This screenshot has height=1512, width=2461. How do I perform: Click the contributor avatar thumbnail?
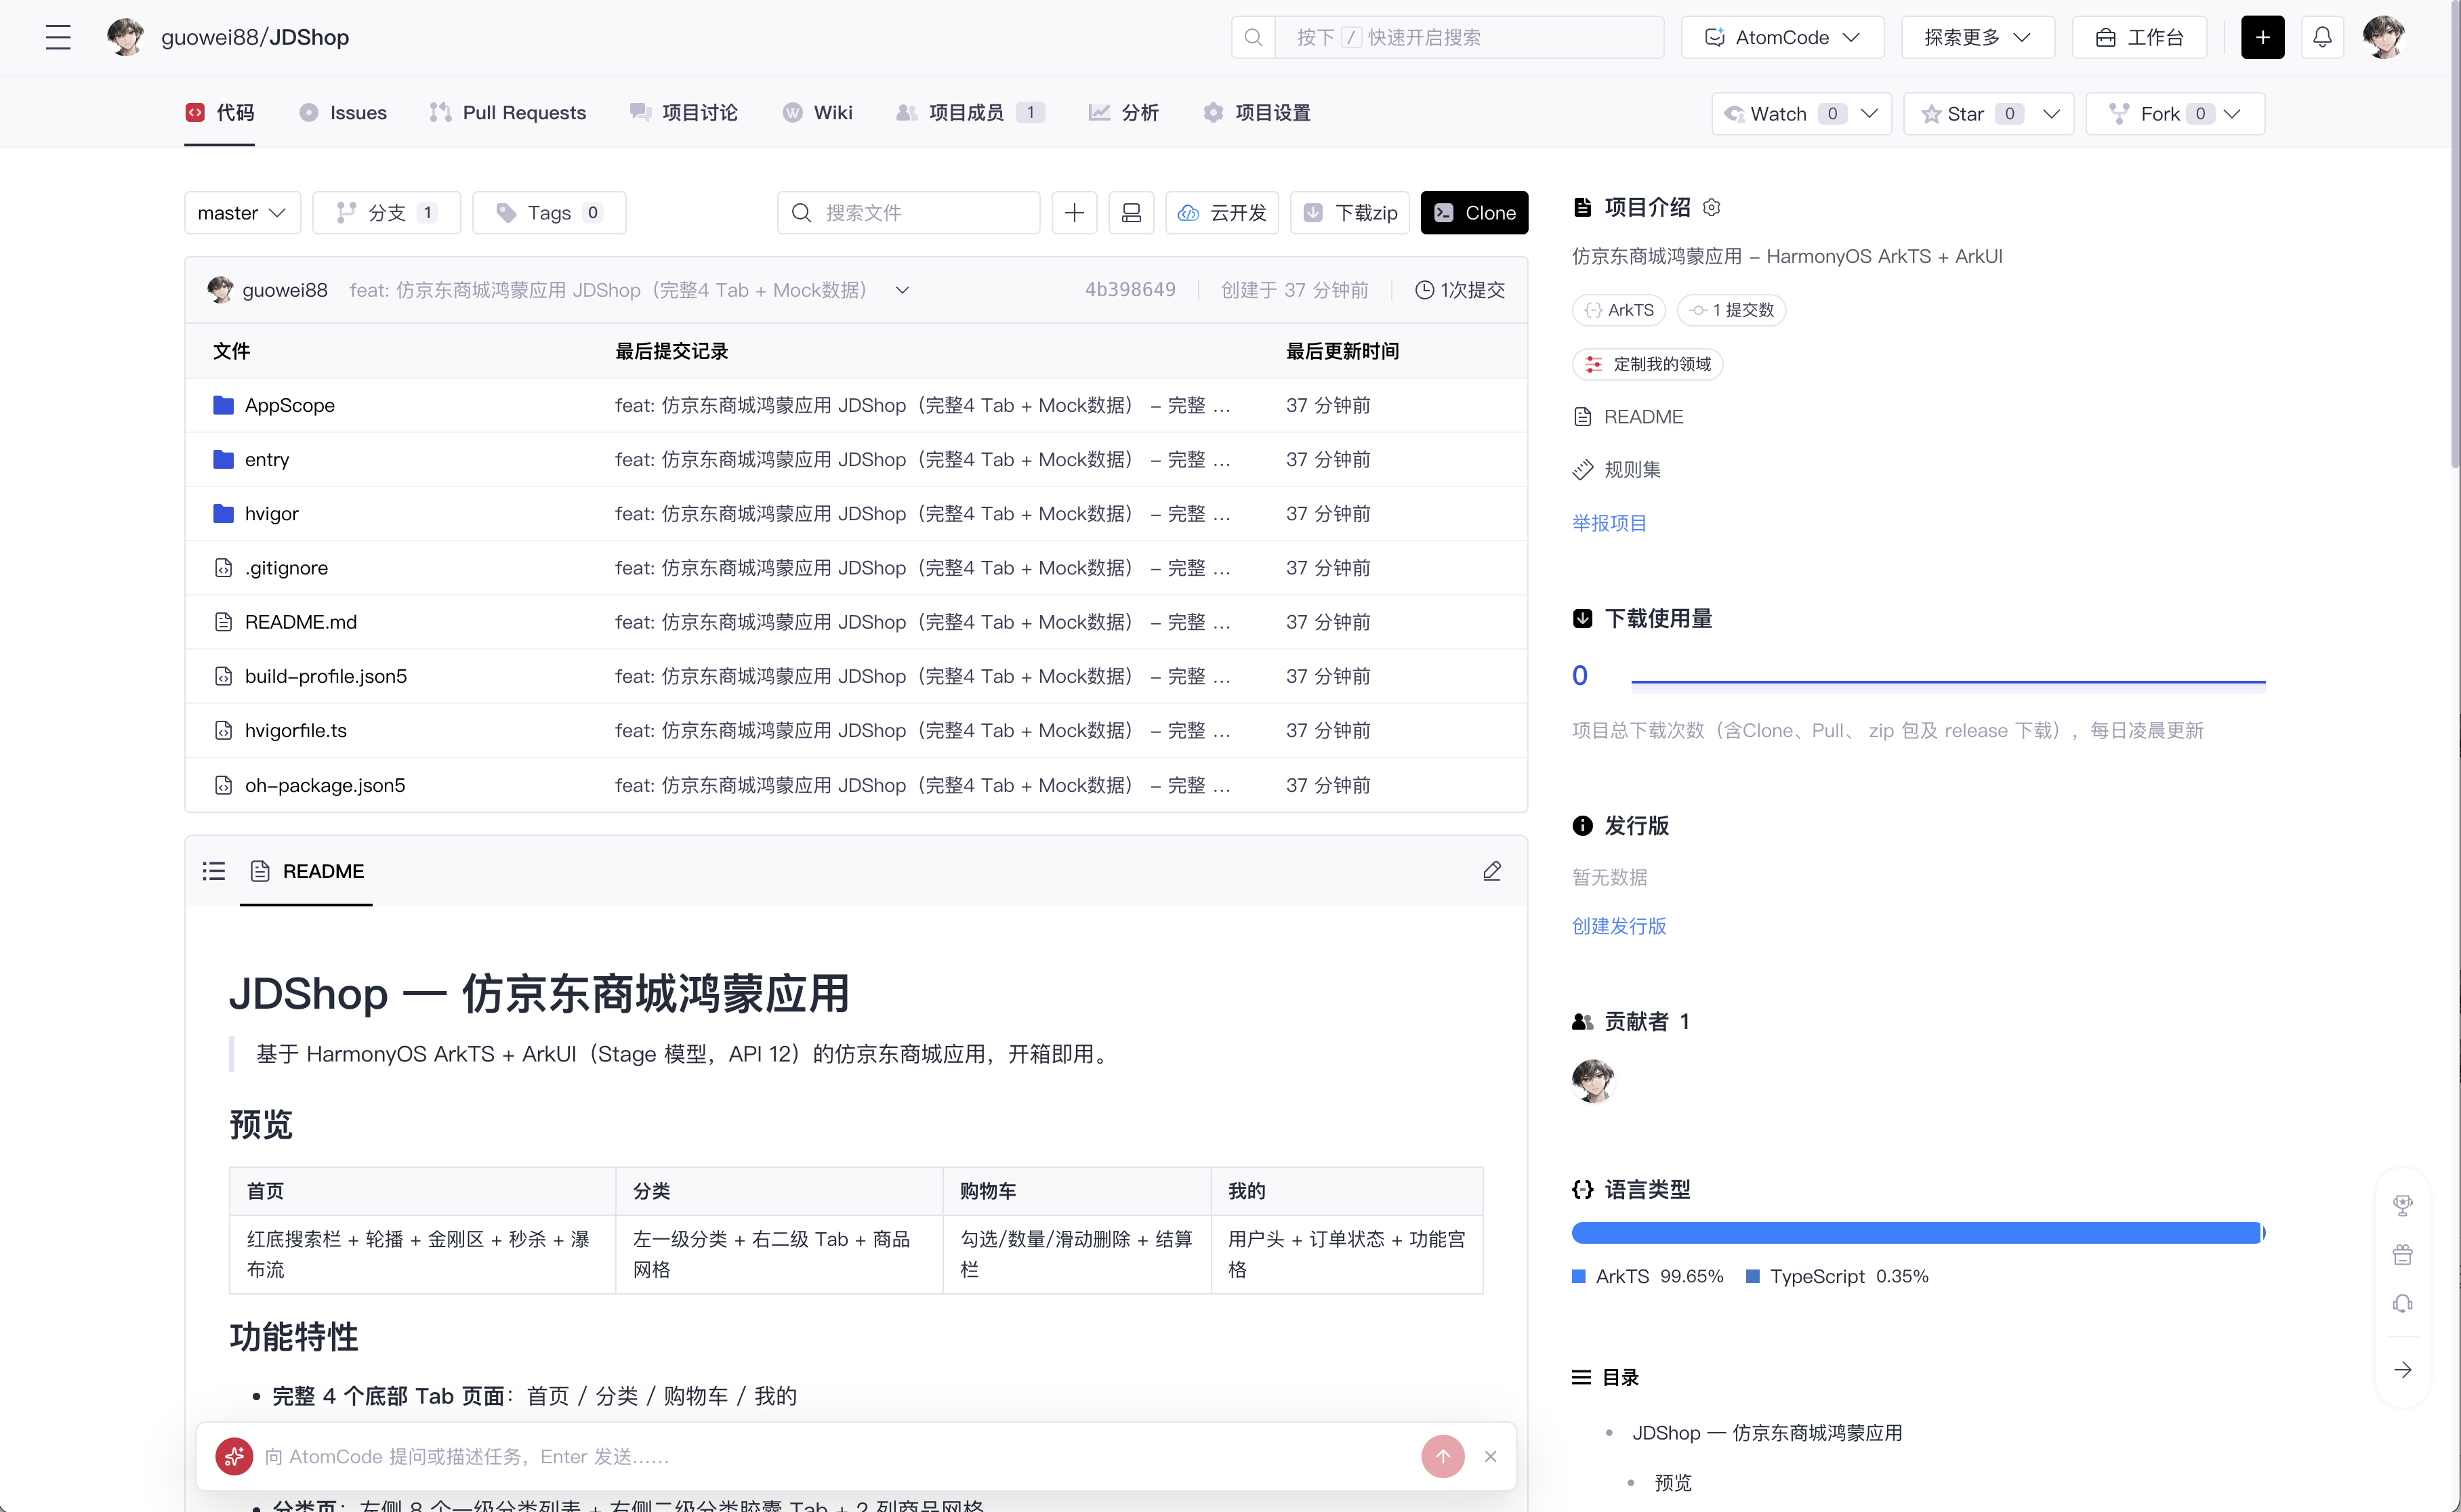1592,1080
